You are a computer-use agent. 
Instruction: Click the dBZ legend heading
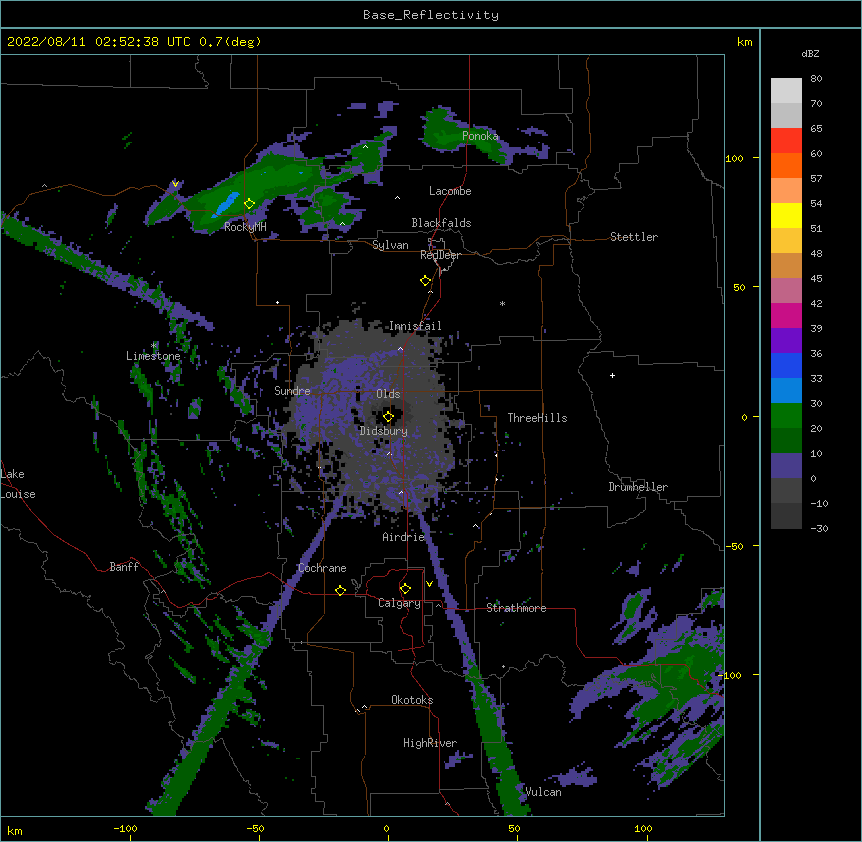click(x=810, y=54)
